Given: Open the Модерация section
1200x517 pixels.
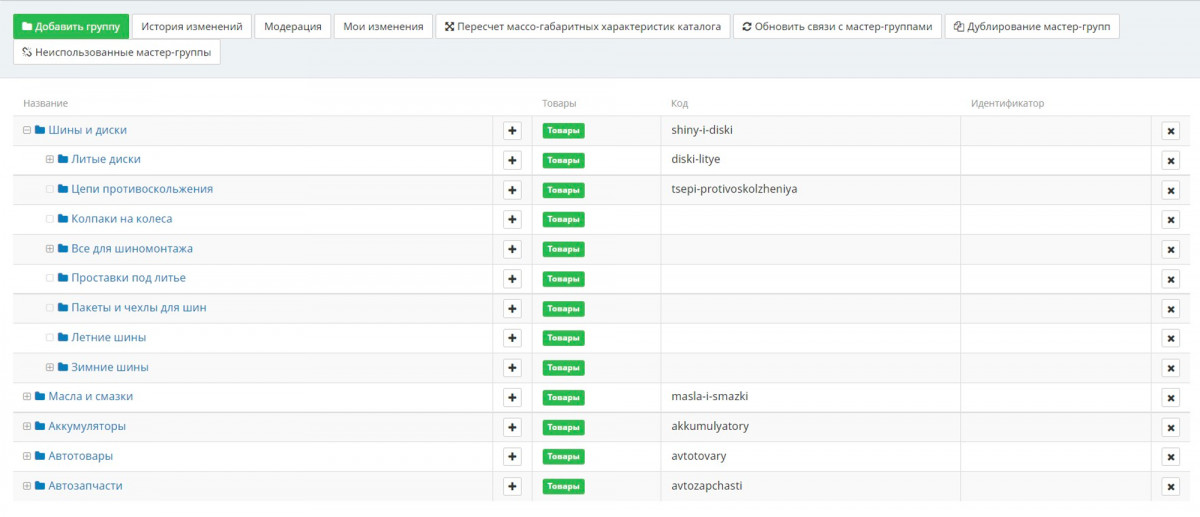Looking at the screenshot, I should (292, 27).
